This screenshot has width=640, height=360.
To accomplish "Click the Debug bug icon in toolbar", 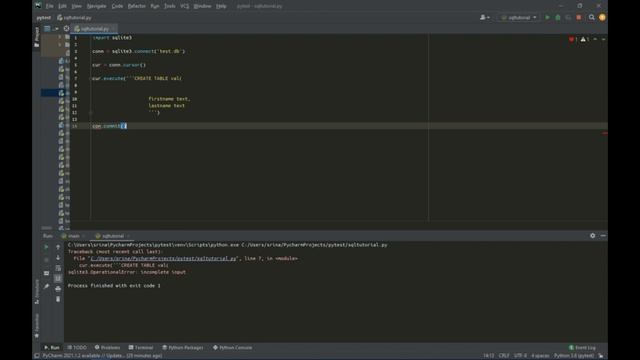I will [x=558, y=18].
